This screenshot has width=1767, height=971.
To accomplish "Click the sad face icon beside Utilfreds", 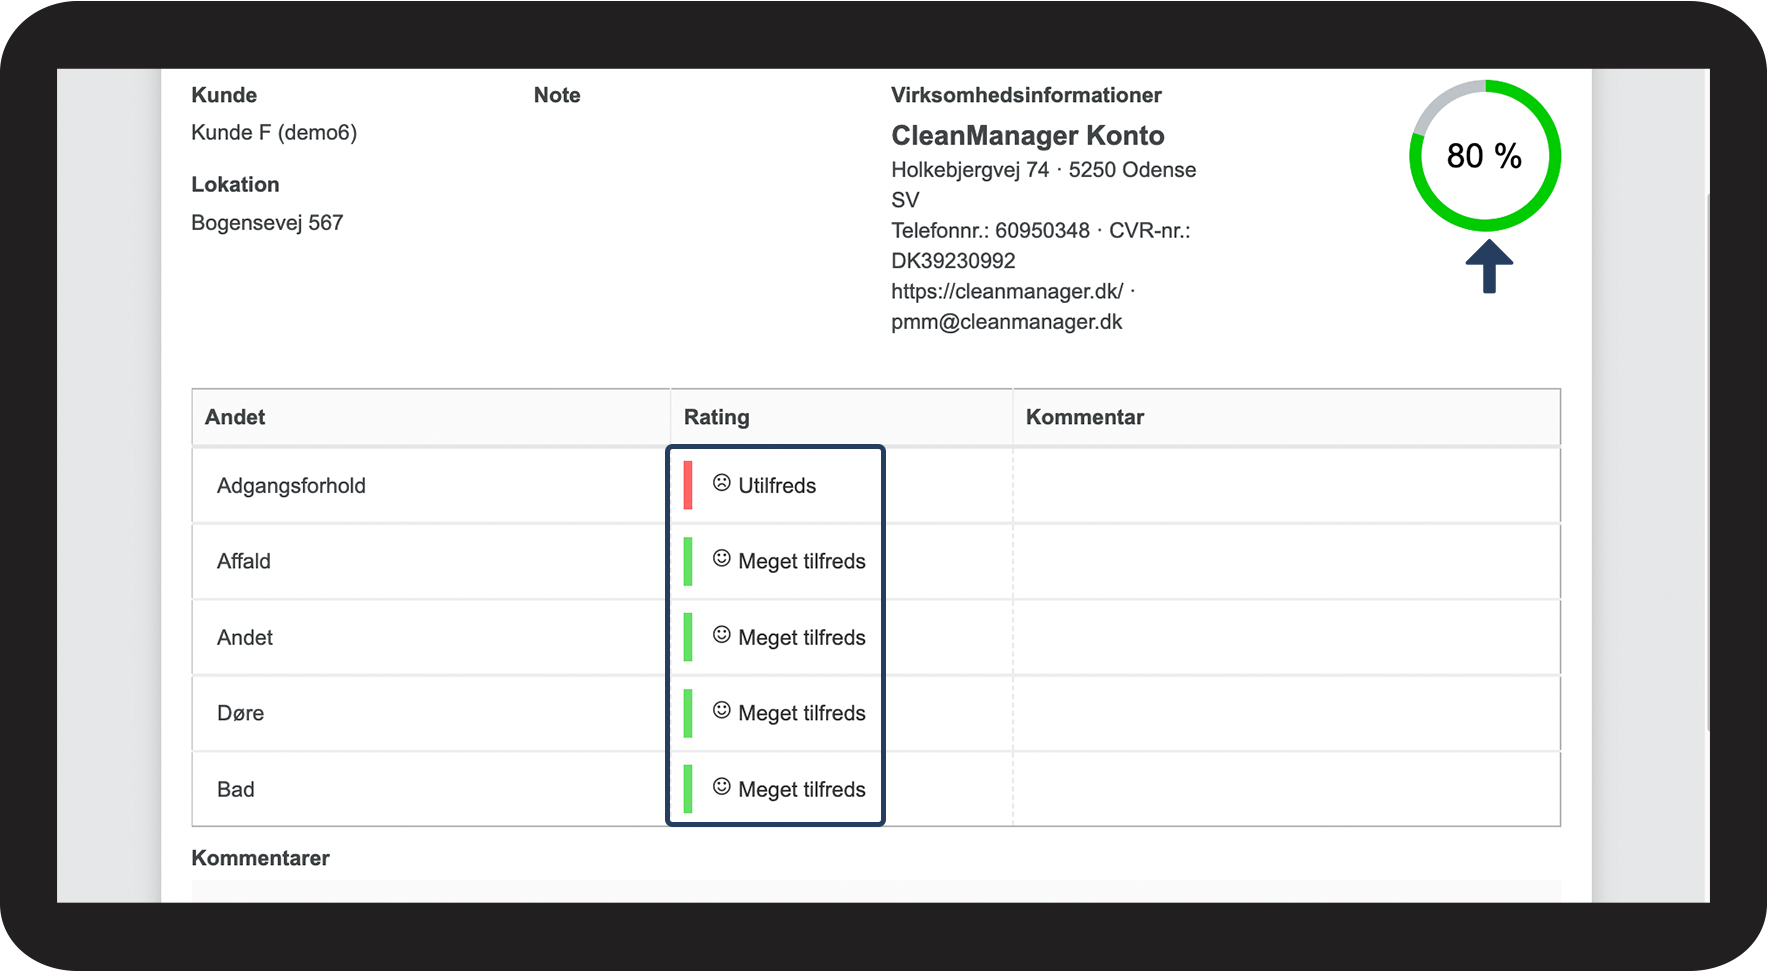I will tap(721, 483).
